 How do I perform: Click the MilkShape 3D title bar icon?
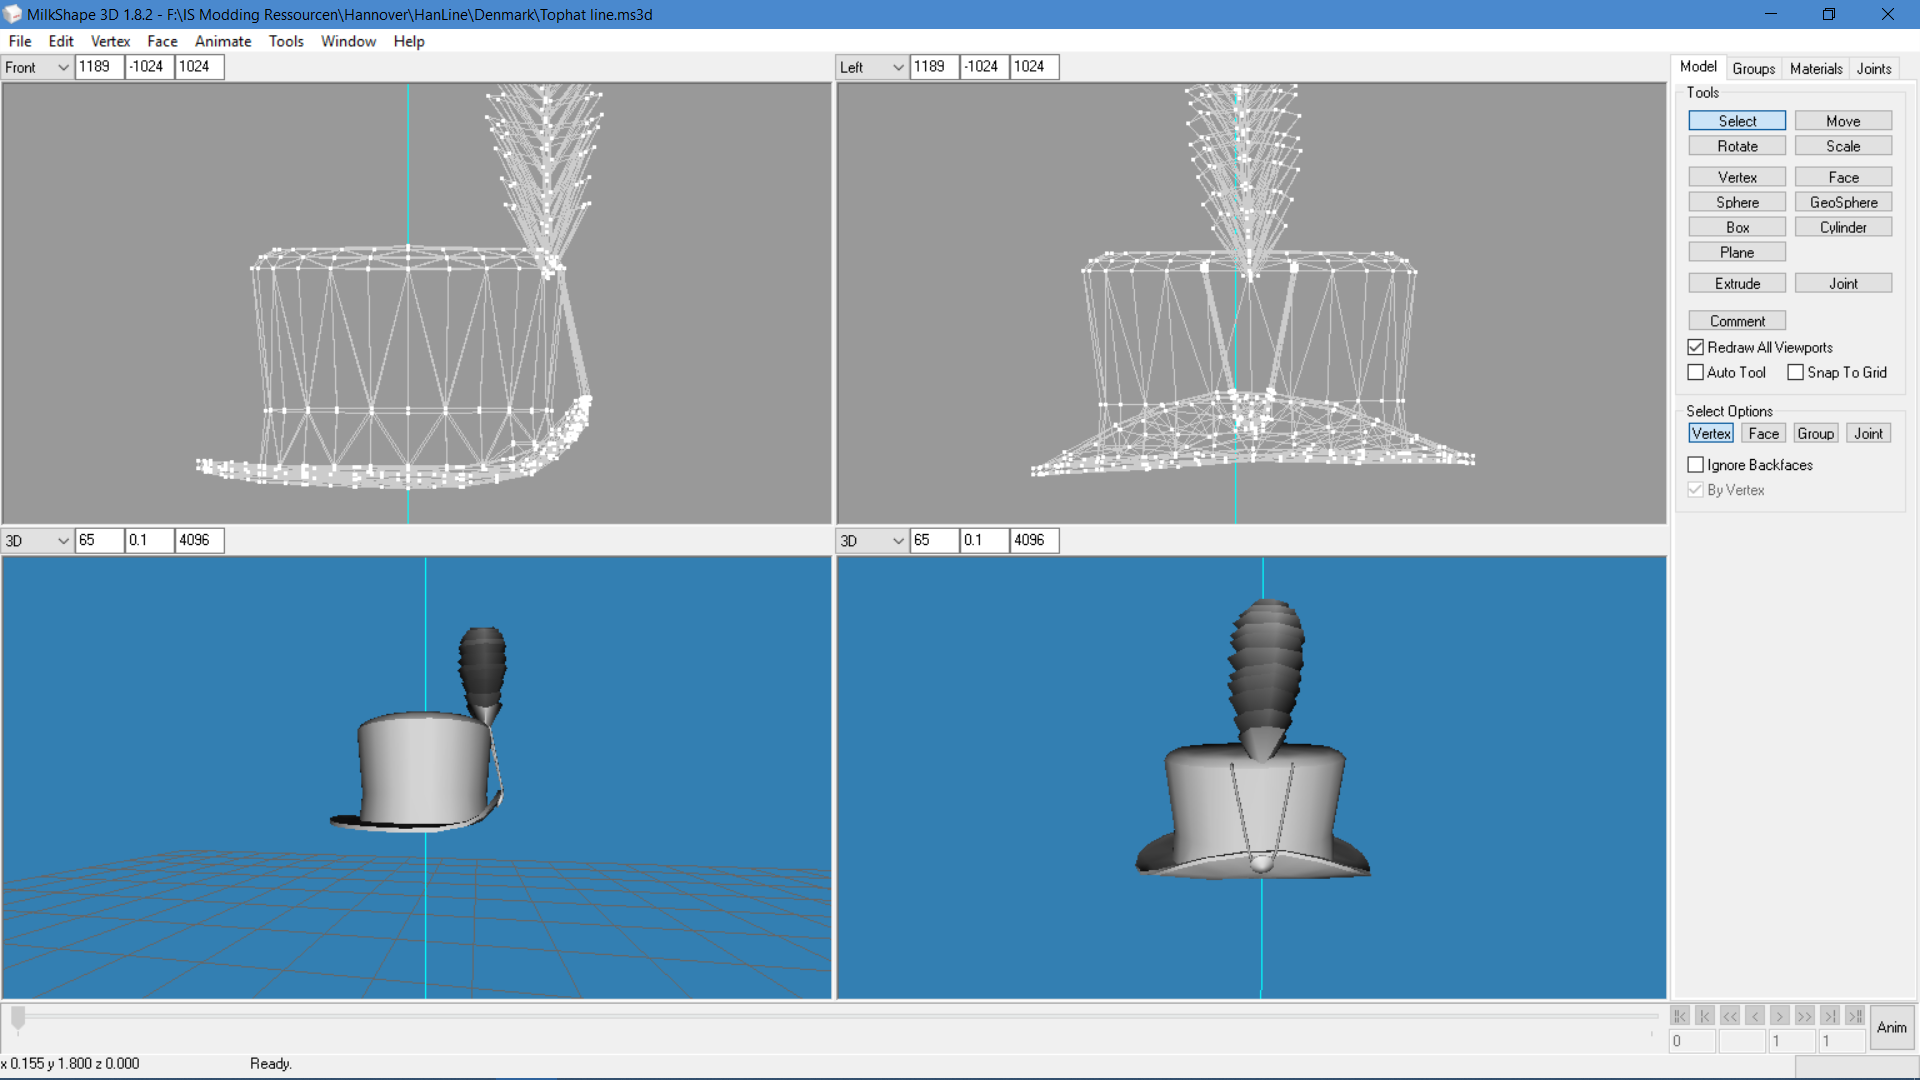(x=12, y=14)
